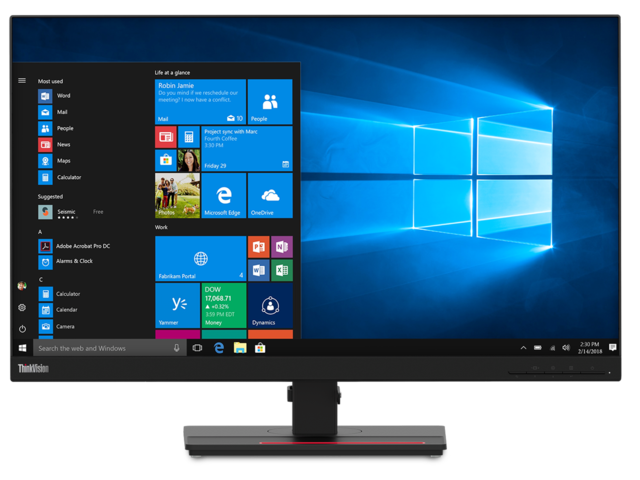The height and width of the screenshot is (480, 640).
Task: Click the Power button in Start menu
Action: tap(22, 329)
